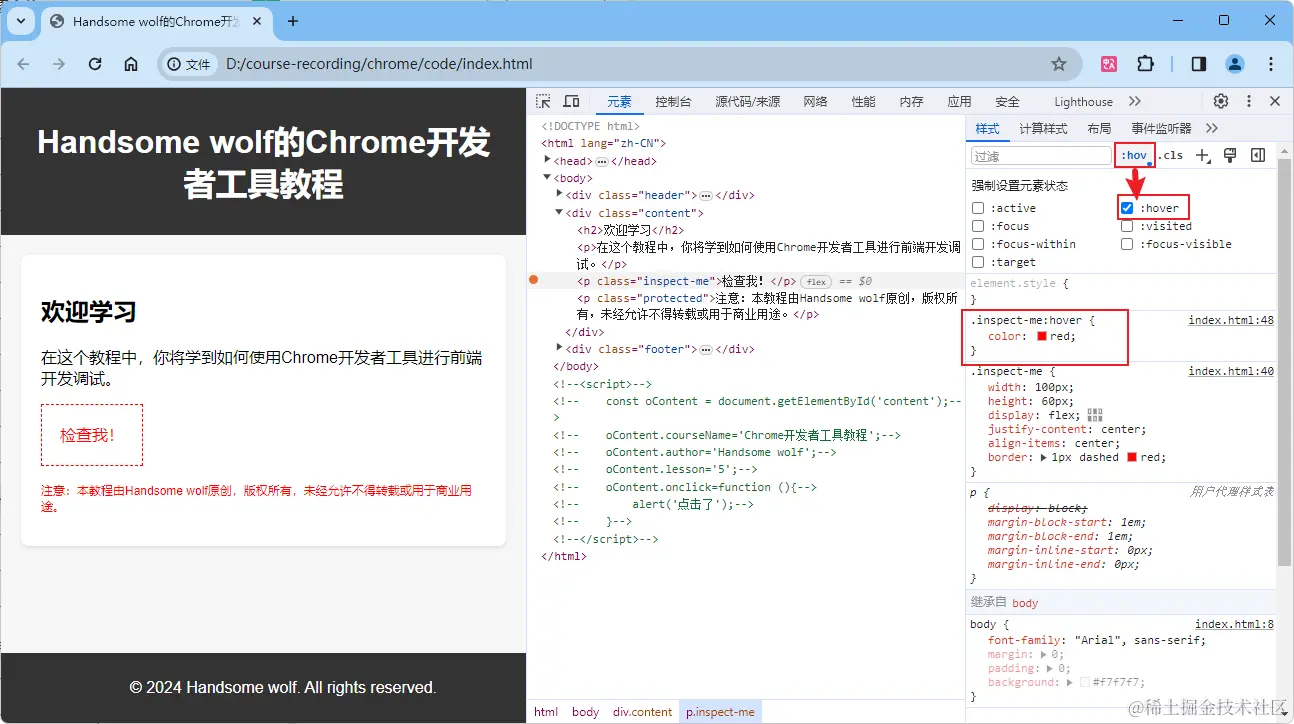Bookmark this page with the star icon
This screenshot has height=724, width=1294.
[x=1059, y=64]
